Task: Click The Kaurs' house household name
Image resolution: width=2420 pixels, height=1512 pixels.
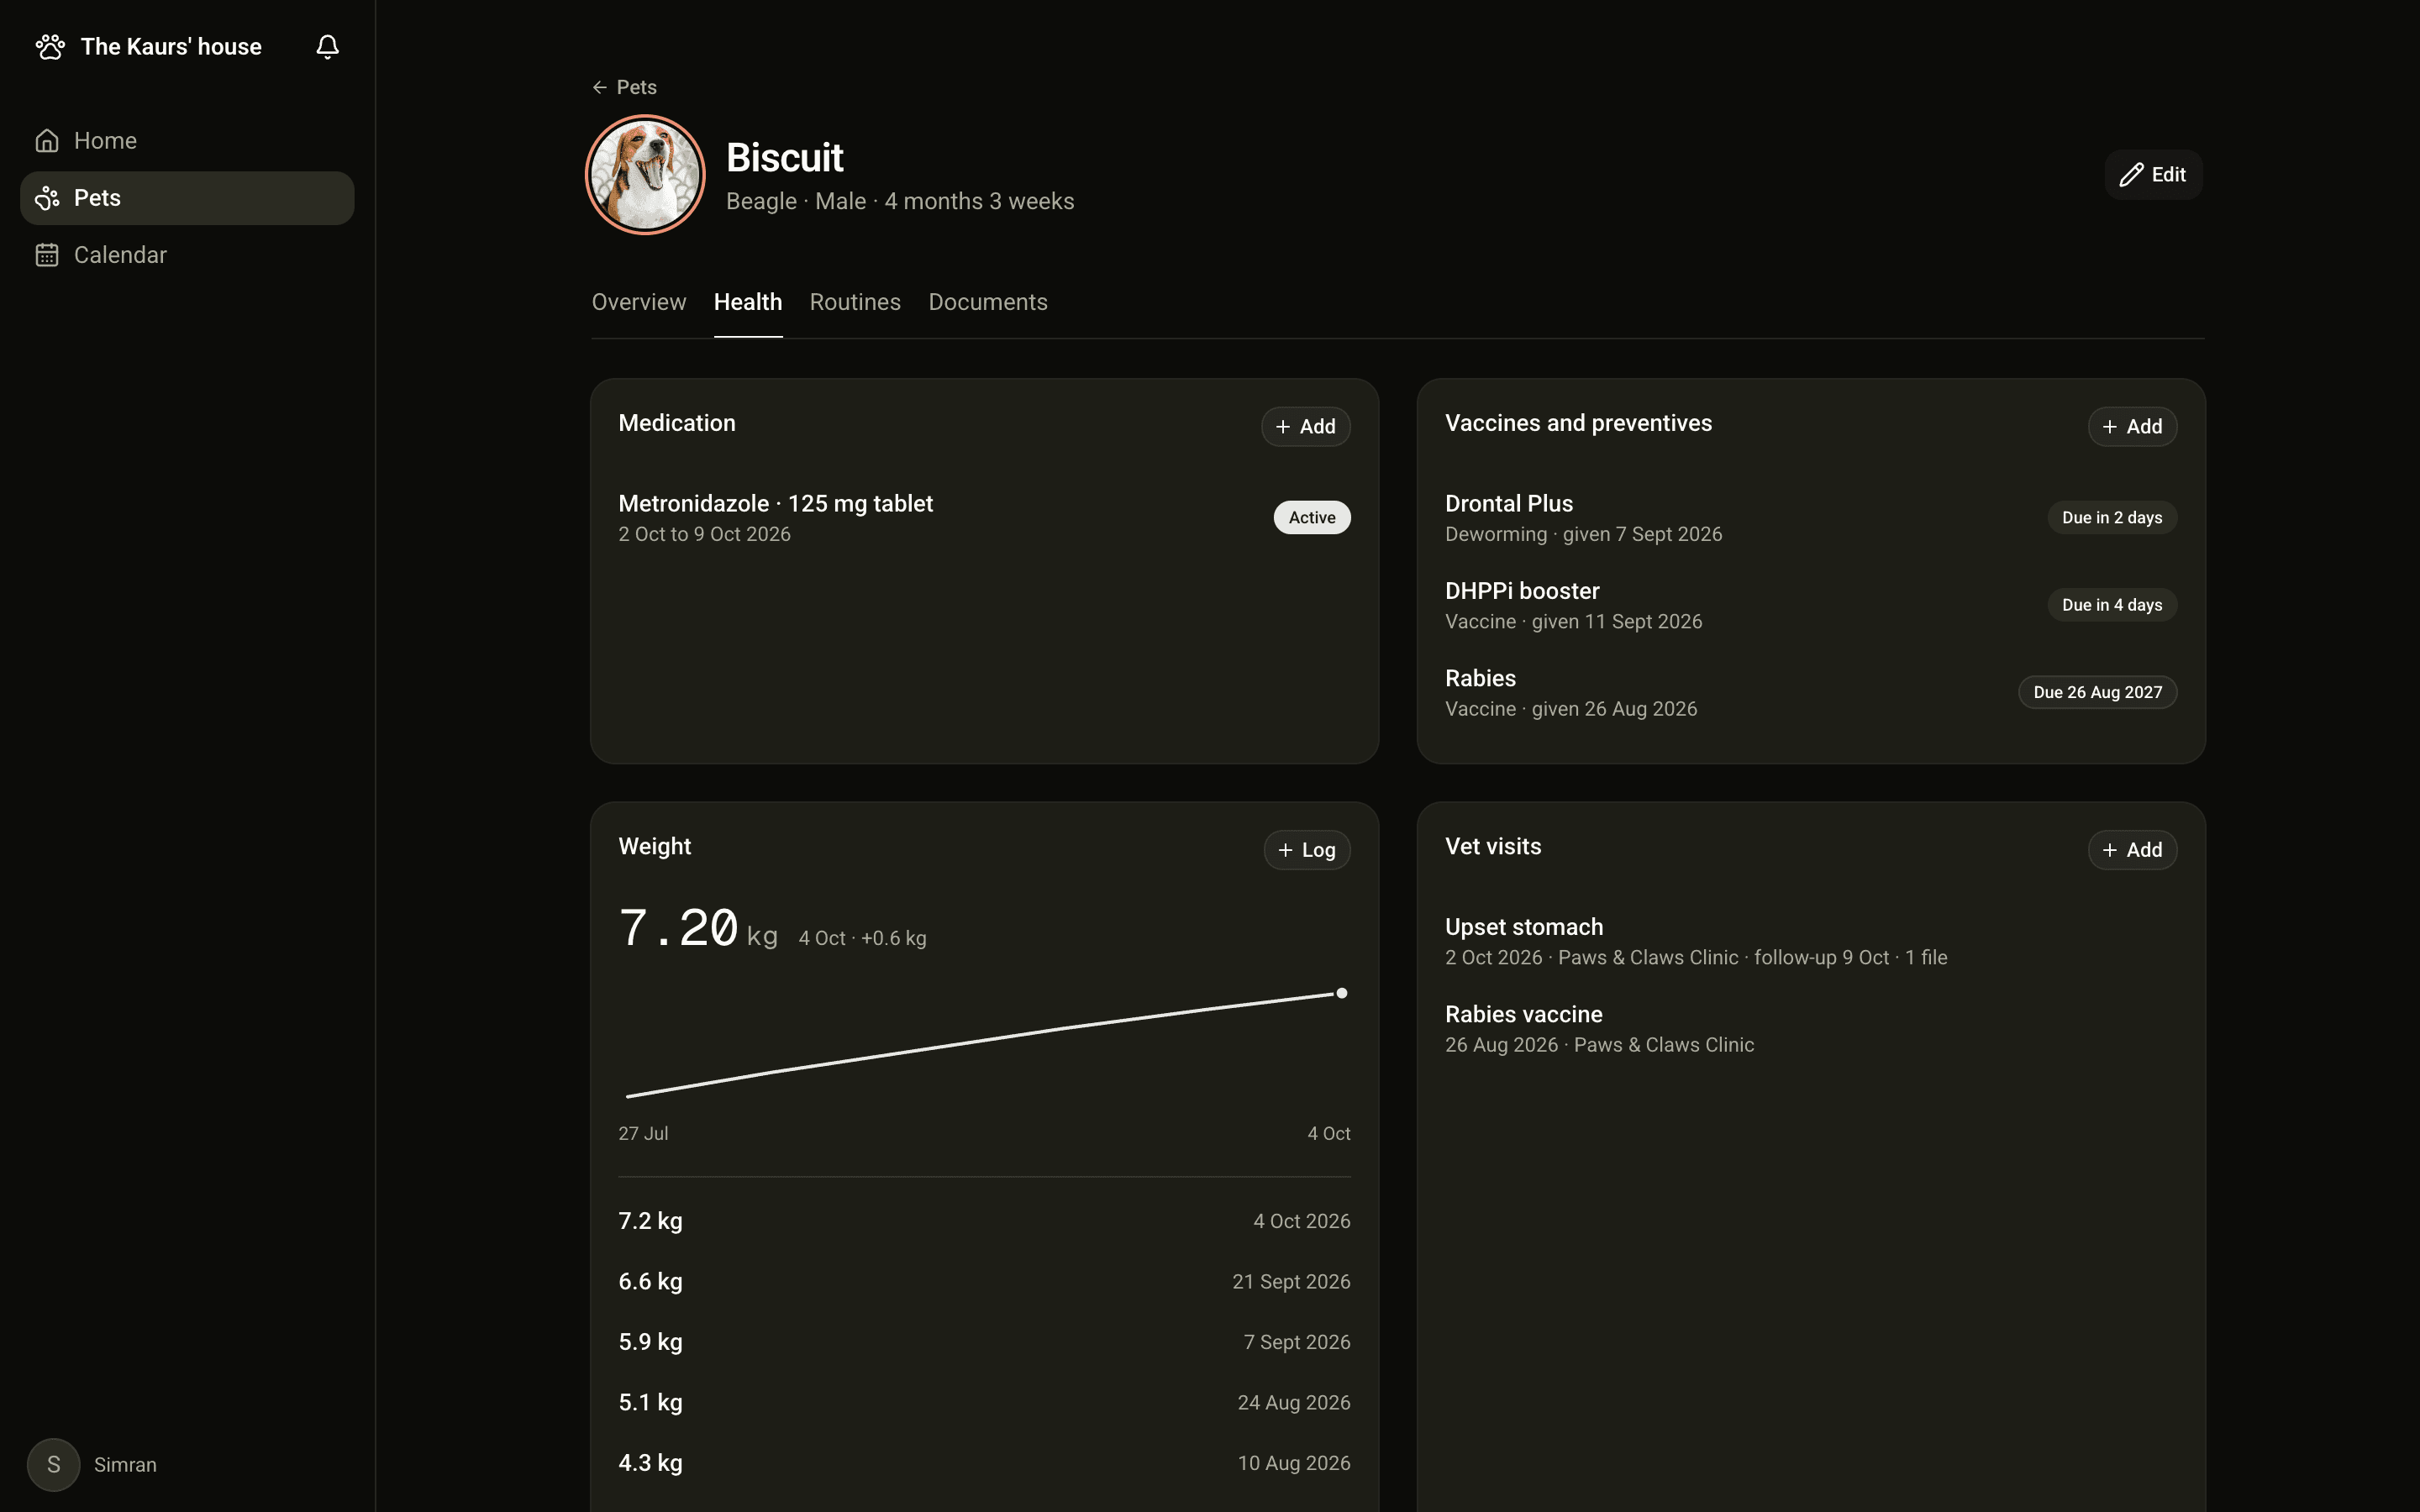Action: 171,47
